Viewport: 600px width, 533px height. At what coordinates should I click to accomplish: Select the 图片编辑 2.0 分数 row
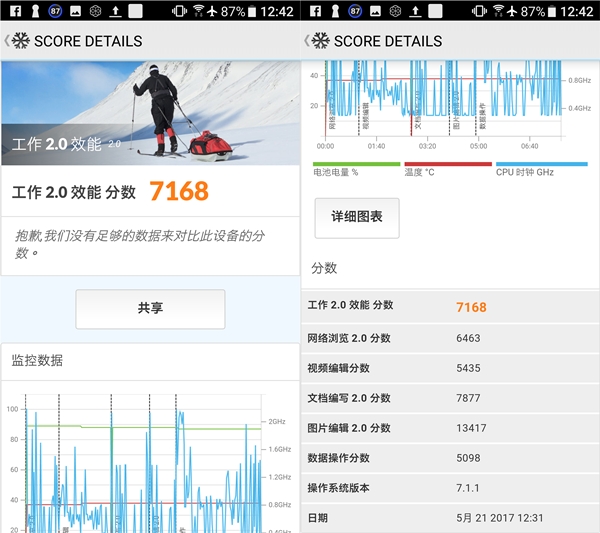coord(448,428)
